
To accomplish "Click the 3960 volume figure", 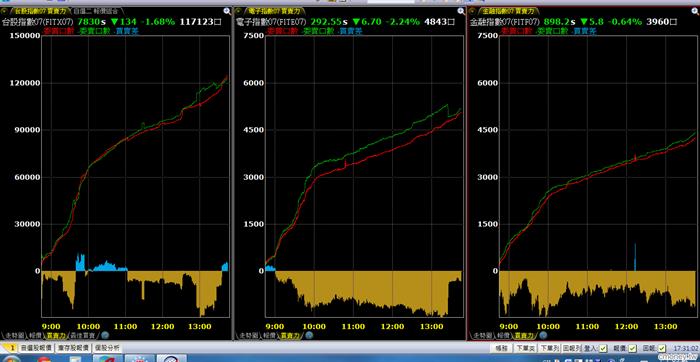I will coord(661,21).
